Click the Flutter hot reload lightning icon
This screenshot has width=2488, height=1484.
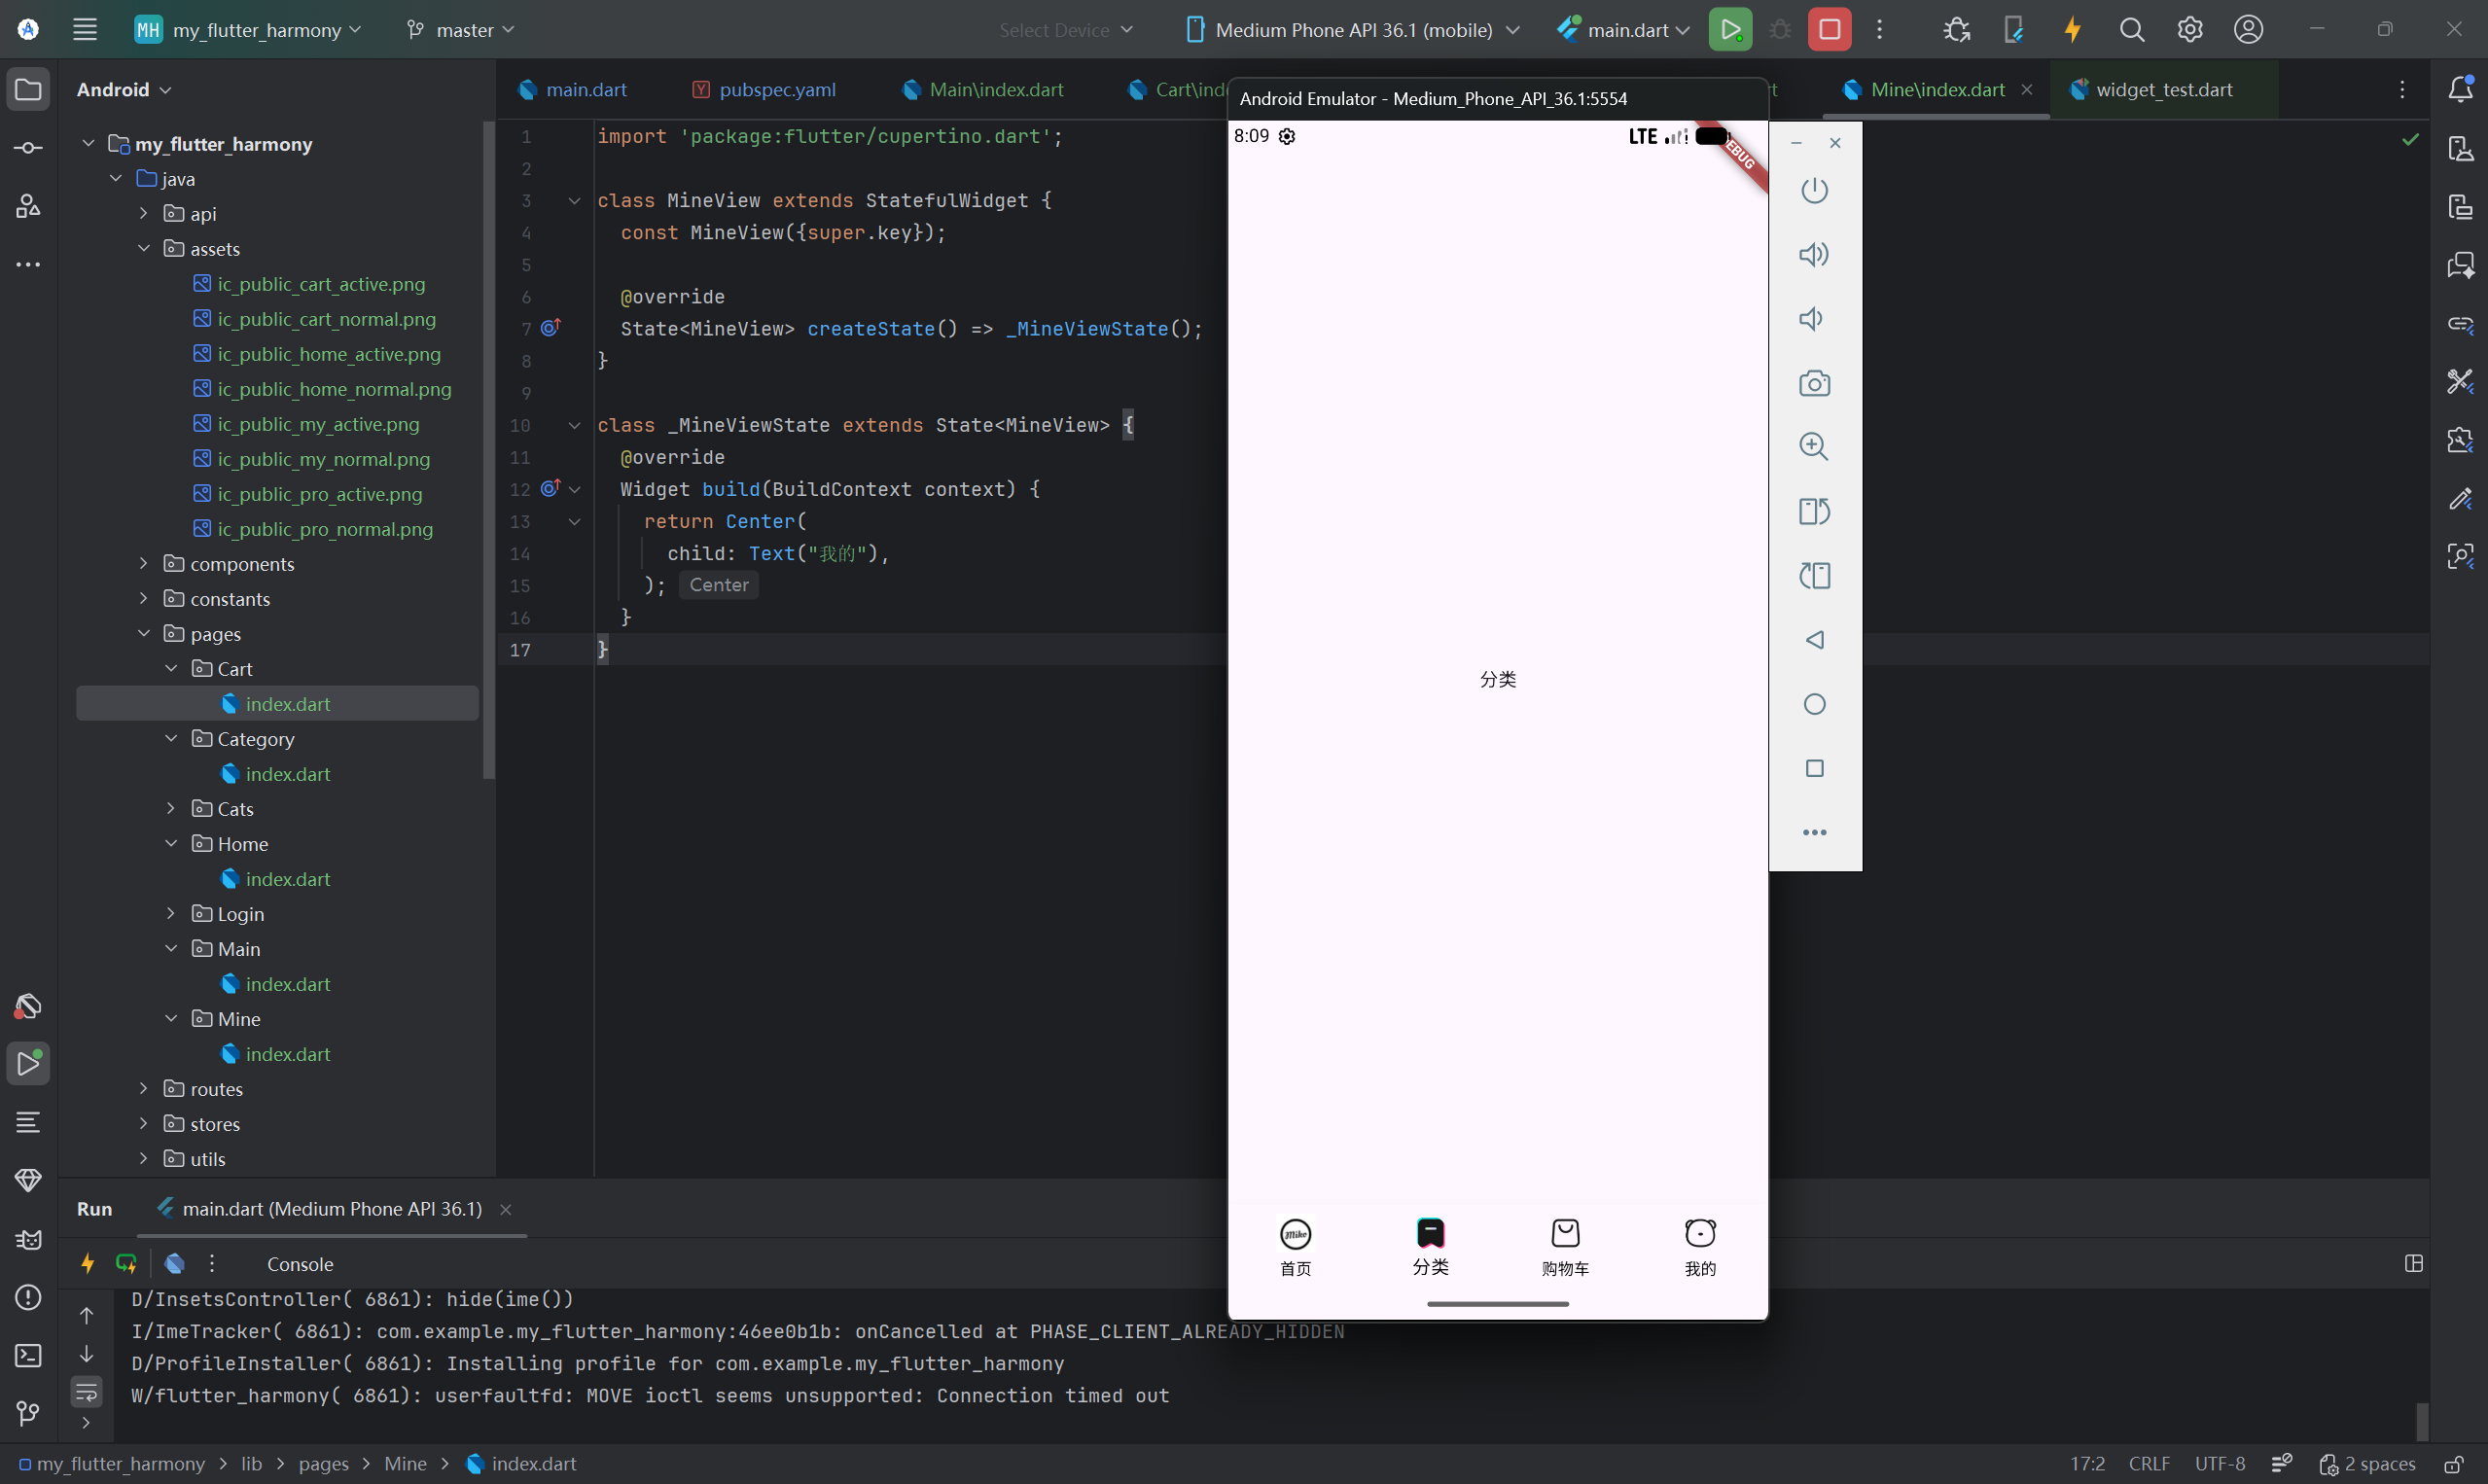[x=2072, y=30]
